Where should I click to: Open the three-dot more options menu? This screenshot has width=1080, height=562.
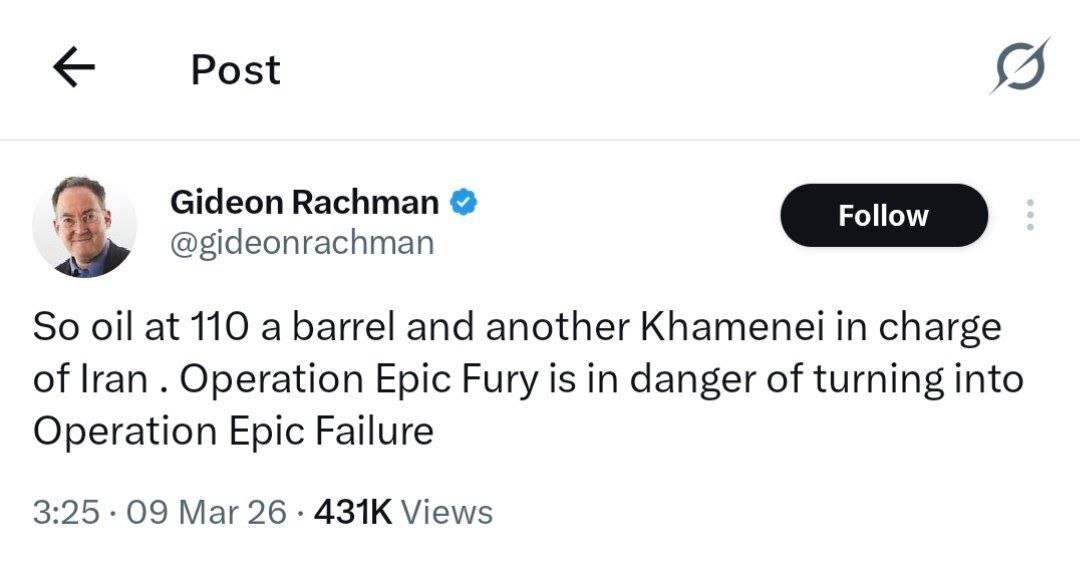click(x=1031, y=215)
